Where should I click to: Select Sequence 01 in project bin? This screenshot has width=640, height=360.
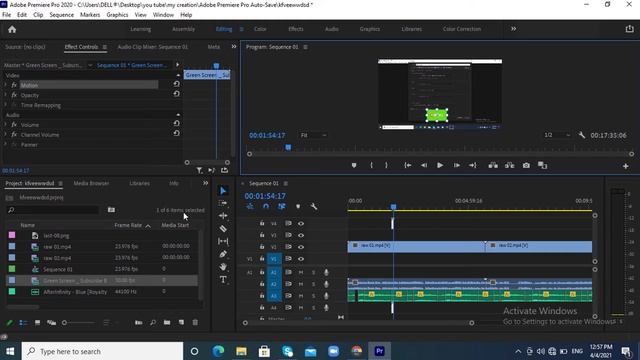coord(58,269)
